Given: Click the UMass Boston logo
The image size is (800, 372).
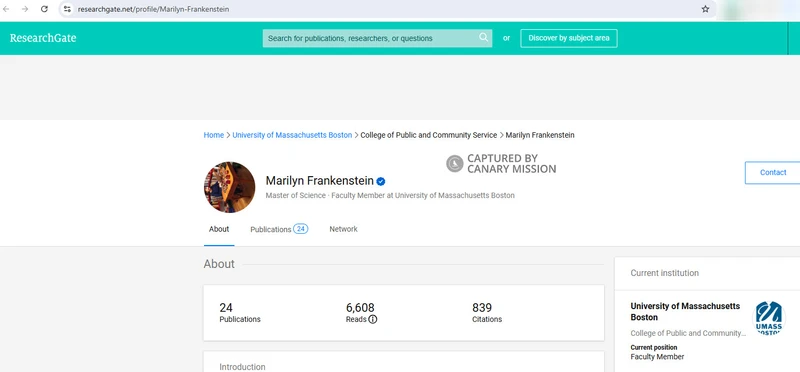Looking at the screenshot, I should coord(769,318).
